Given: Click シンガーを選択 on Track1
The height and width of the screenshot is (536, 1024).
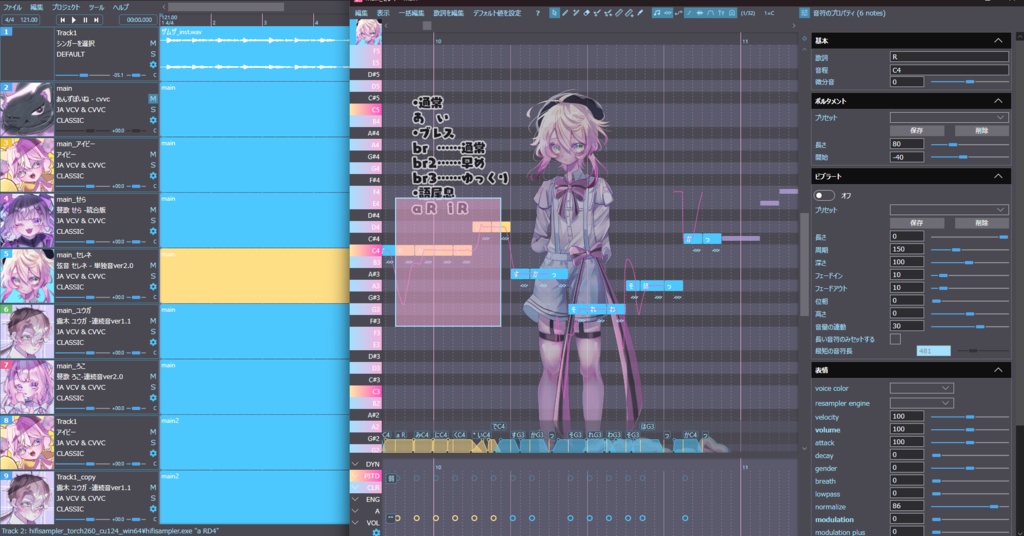Looking at the screenshot, I should (75, 43).
